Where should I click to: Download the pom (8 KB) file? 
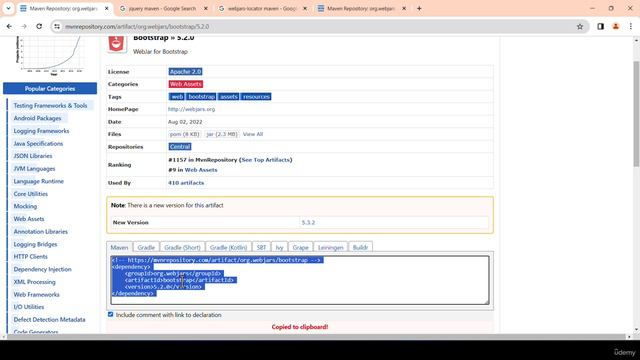184,134
